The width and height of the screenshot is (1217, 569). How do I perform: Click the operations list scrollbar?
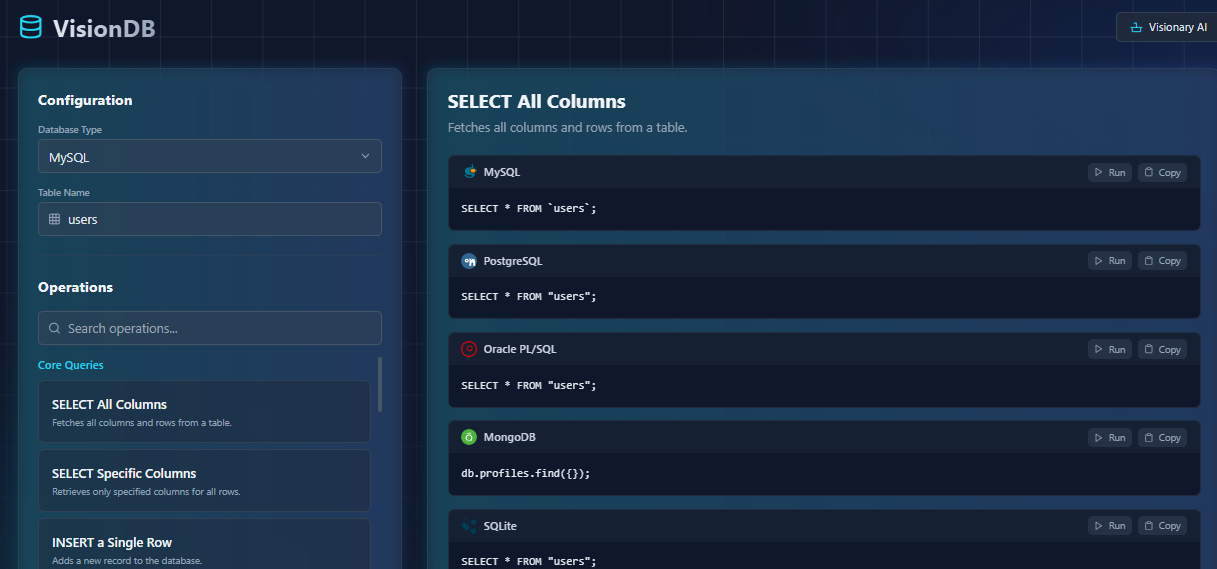[380, 383]
